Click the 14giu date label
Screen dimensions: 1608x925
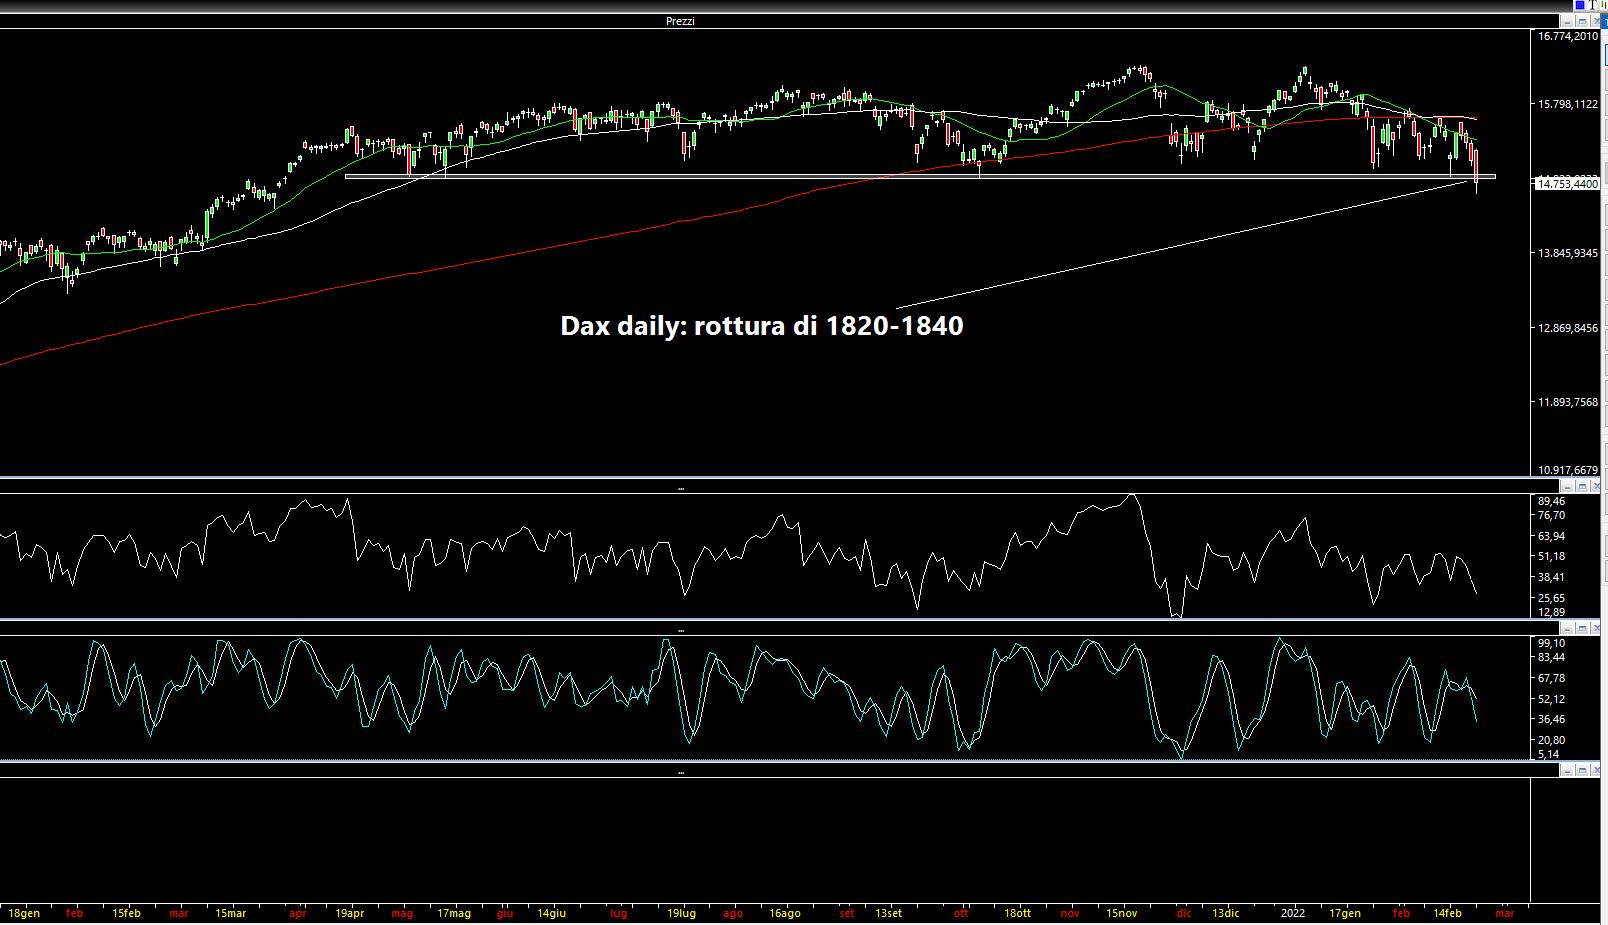[552, 913]
